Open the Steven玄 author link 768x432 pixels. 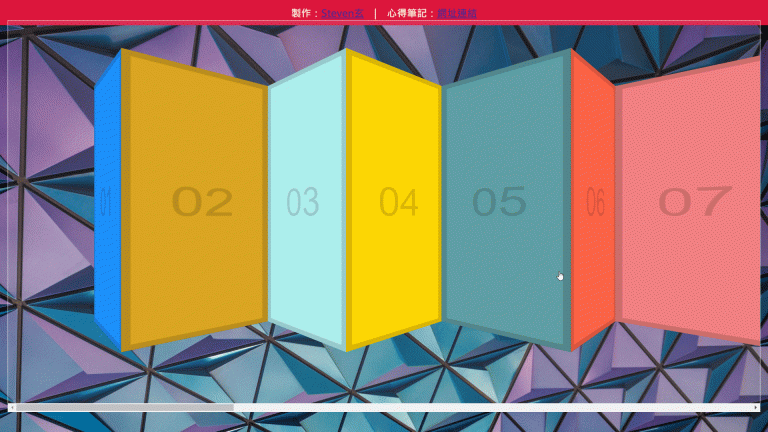(x=342, y=14)
